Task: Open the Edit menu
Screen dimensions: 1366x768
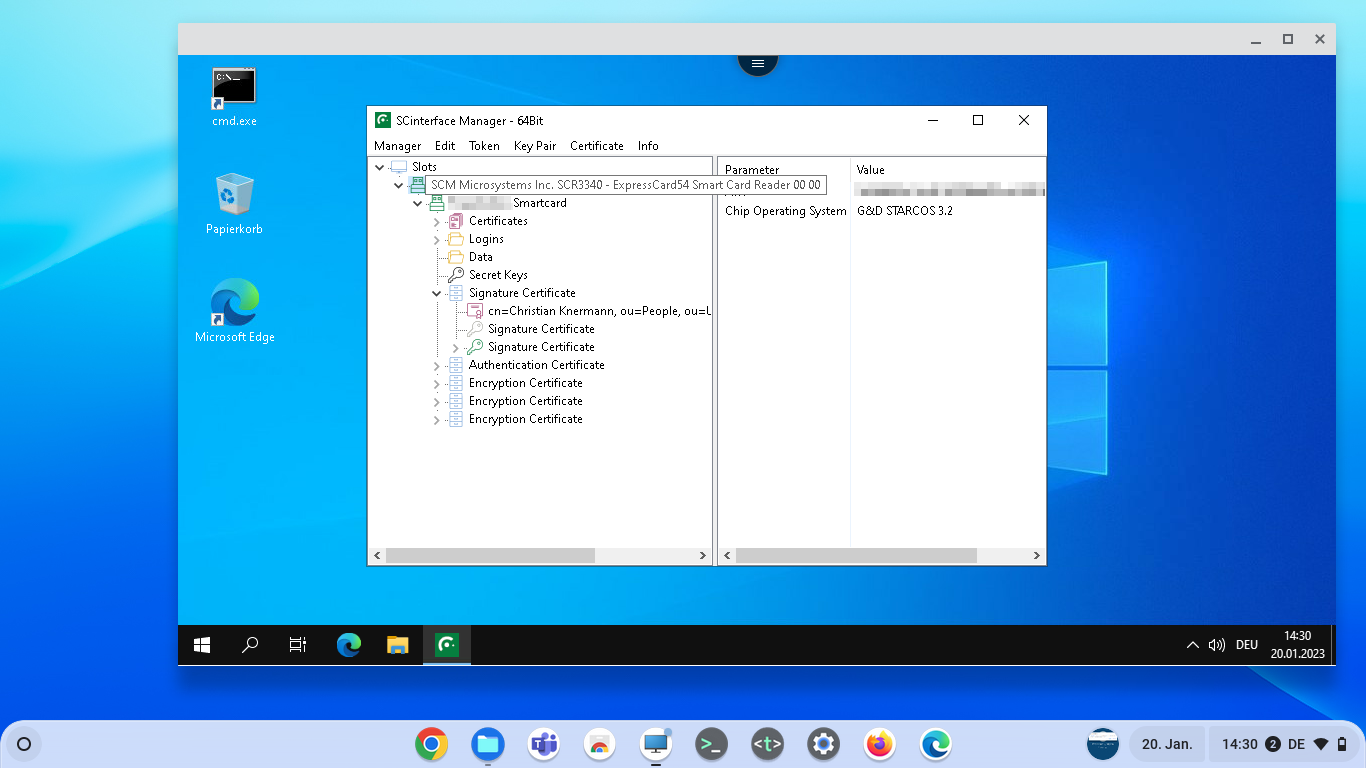Action: [445, 146]
